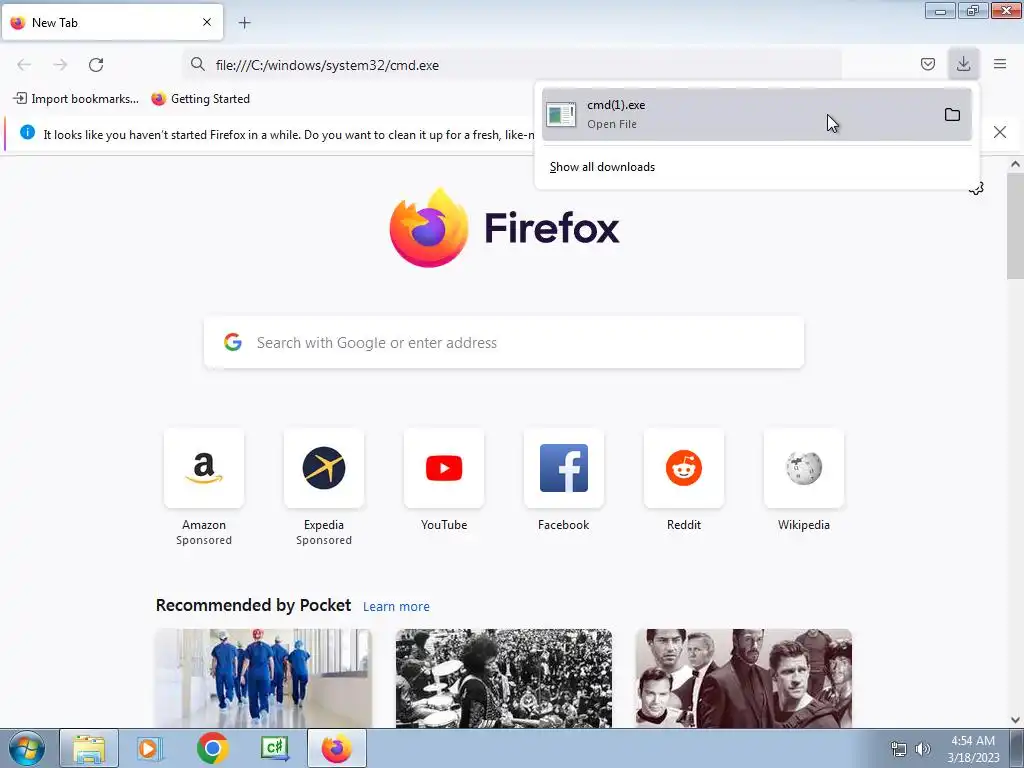
Task: Click the search magnifier in the address bar
Action: (x=197, y=64)
